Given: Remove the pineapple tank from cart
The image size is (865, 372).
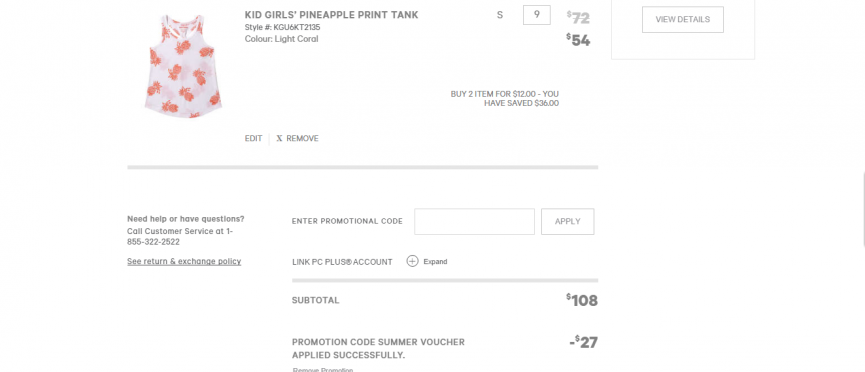Looking at the screenshot, I should pos(302,139).
